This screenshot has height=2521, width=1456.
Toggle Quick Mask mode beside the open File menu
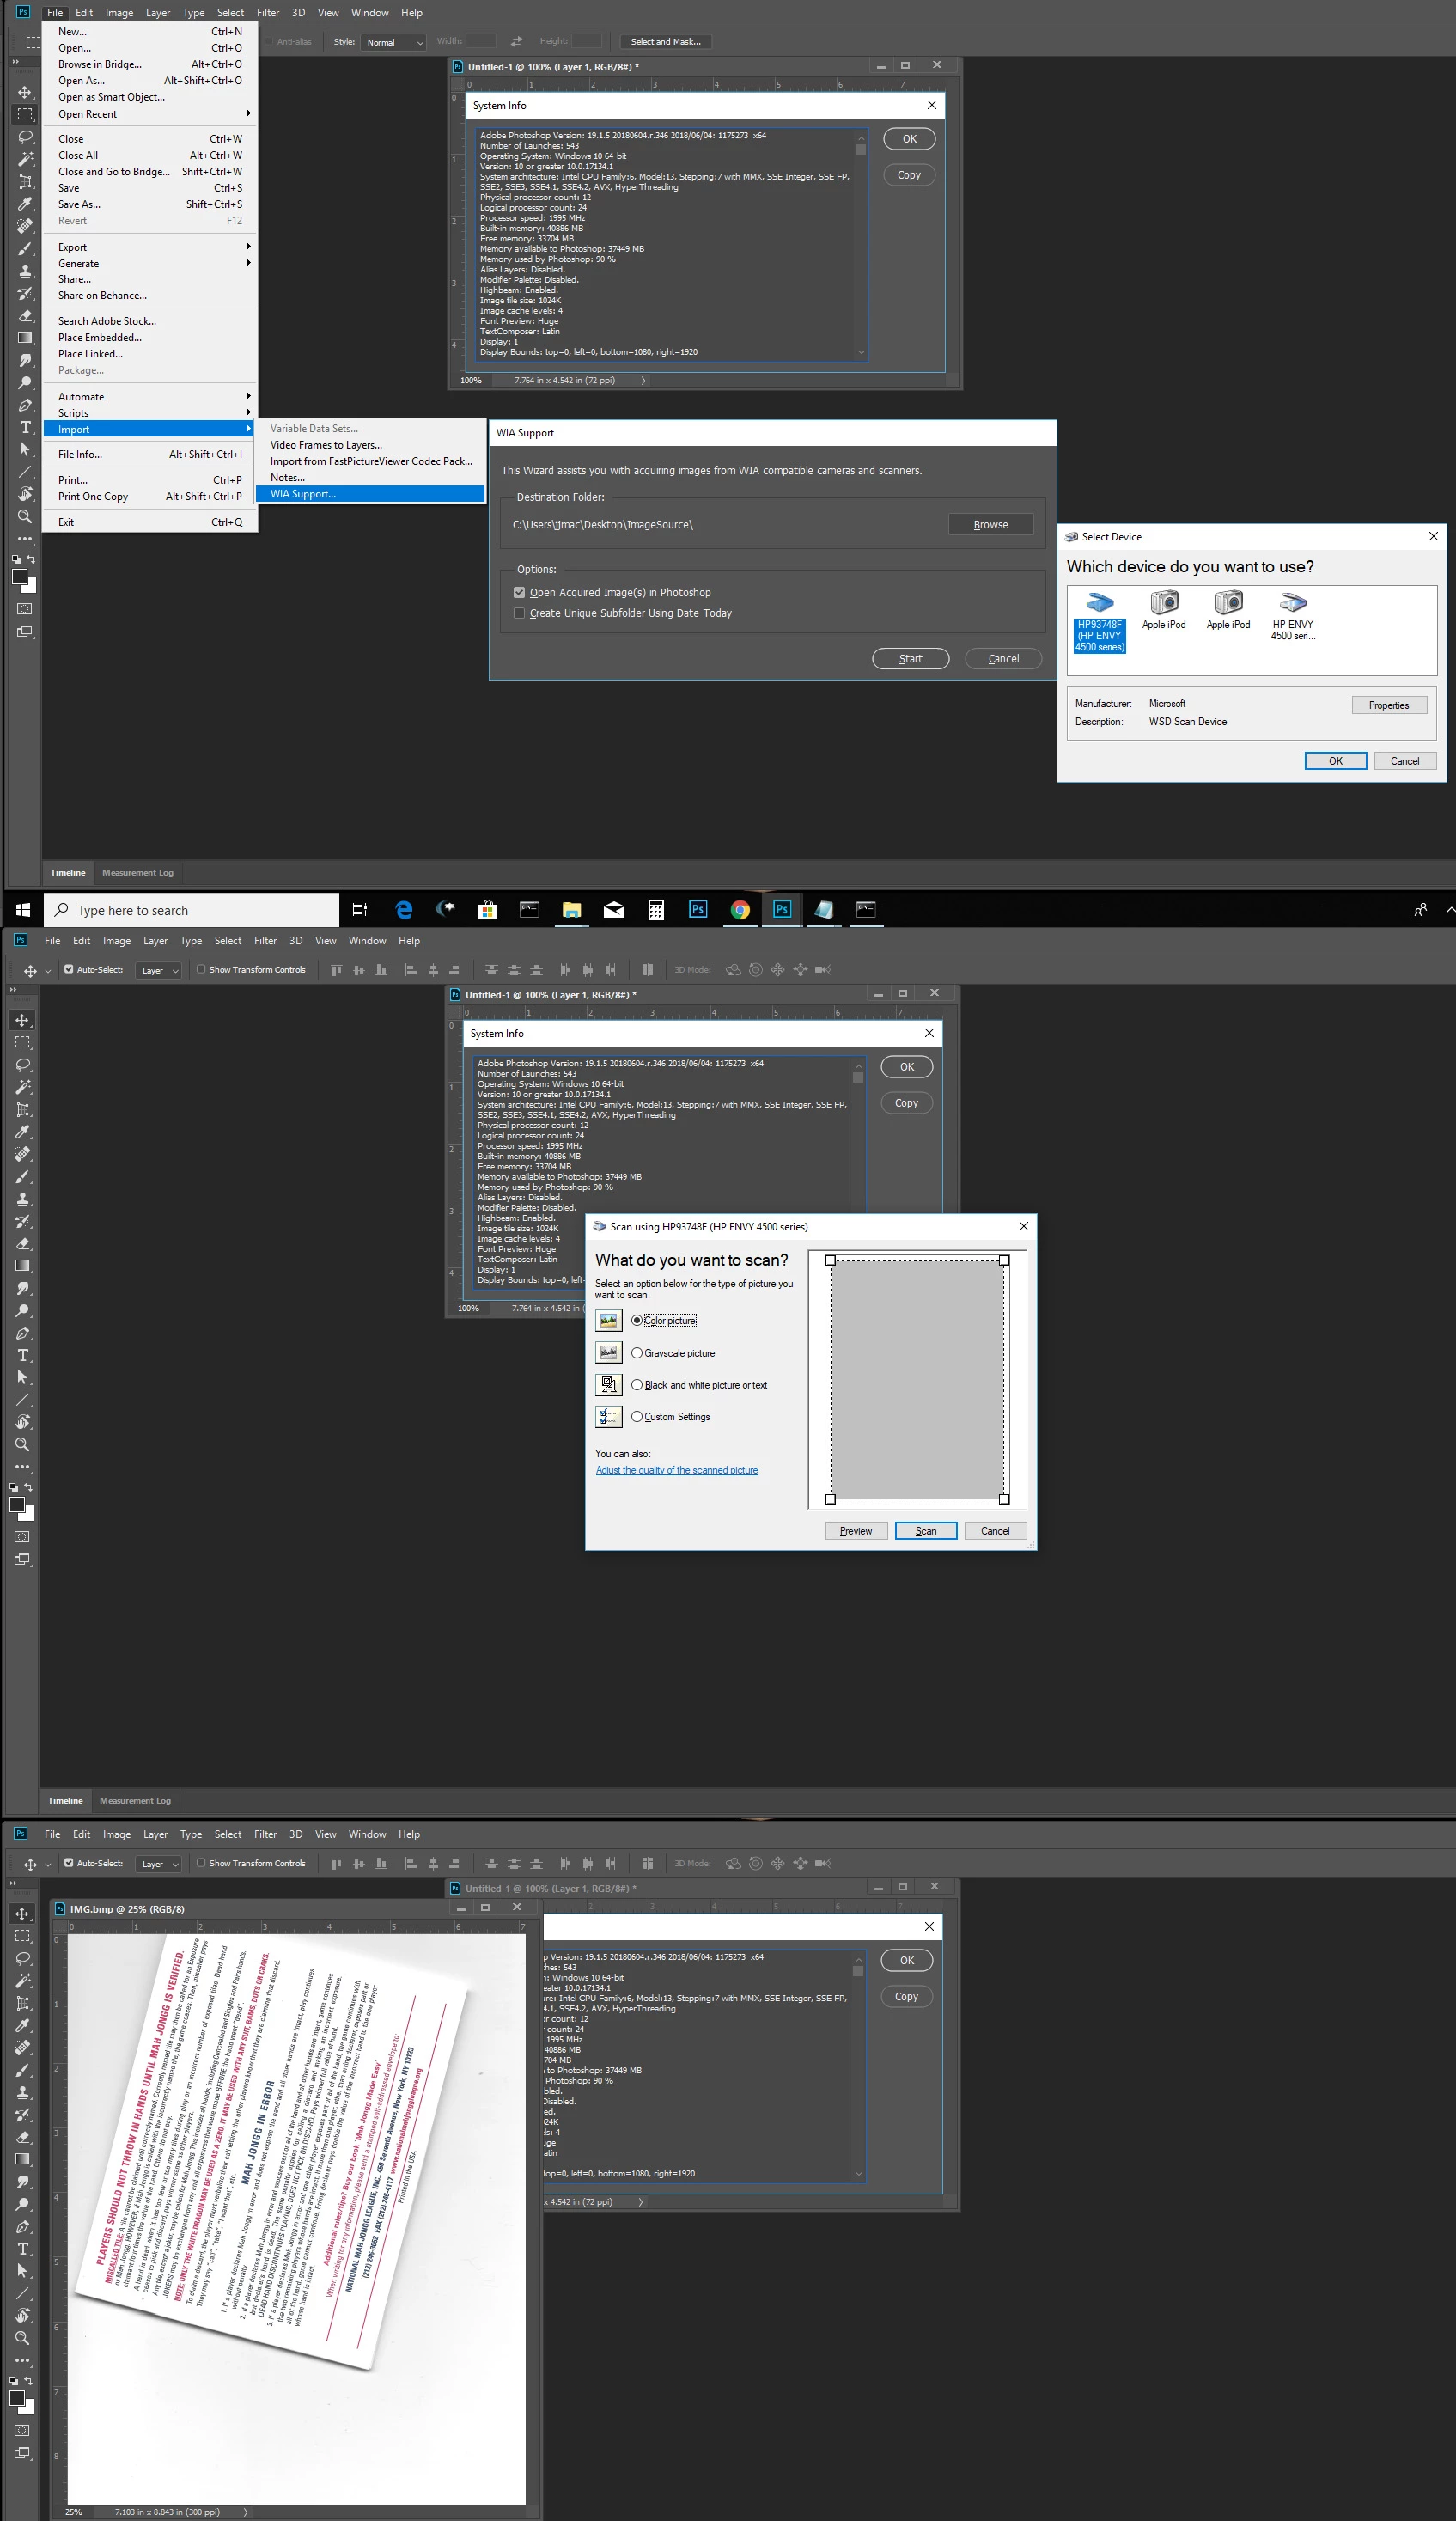[25, 609]
